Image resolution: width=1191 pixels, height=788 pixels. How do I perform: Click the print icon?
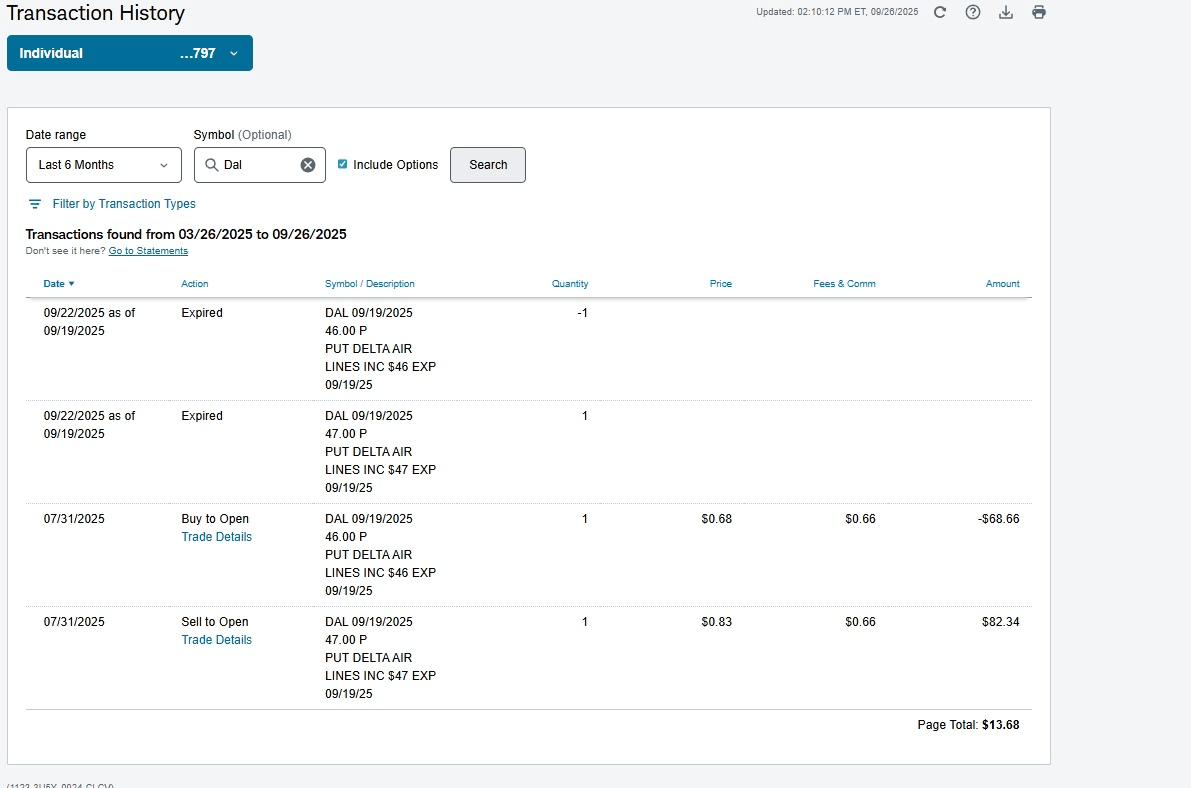click(1039, 12)
